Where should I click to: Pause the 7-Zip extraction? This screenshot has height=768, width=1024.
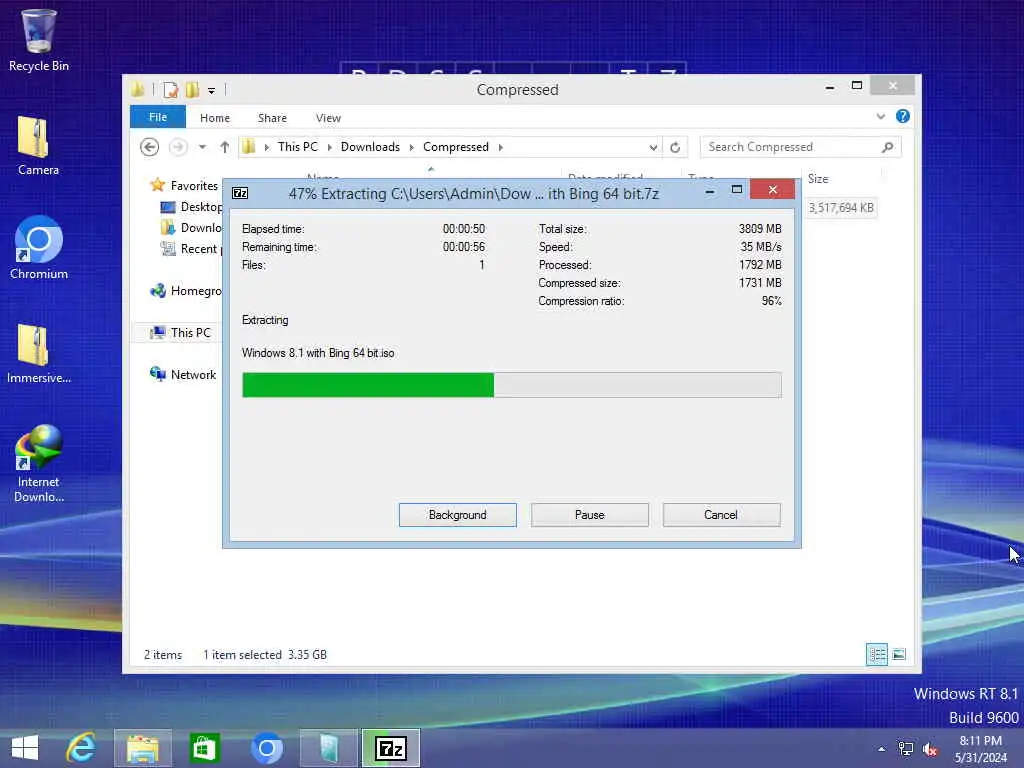tap(589, 515)
